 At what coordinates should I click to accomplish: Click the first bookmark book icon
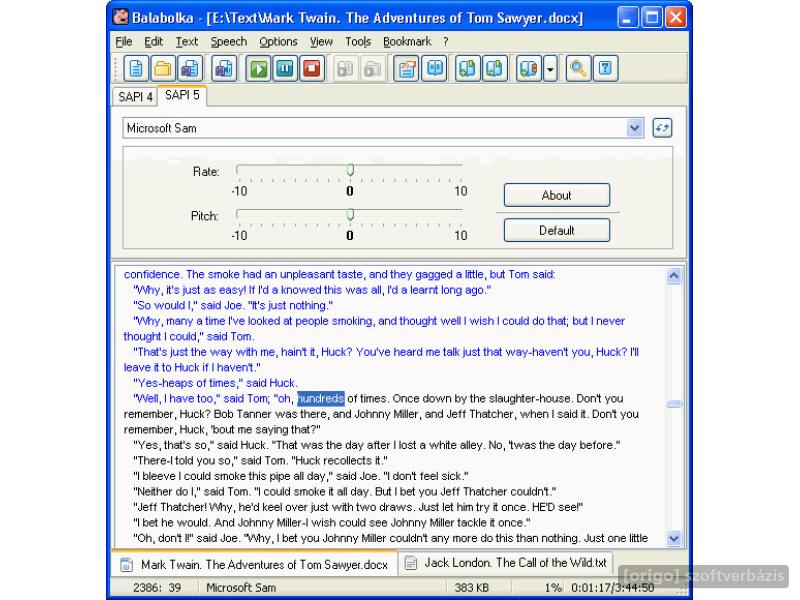[467, 68]
